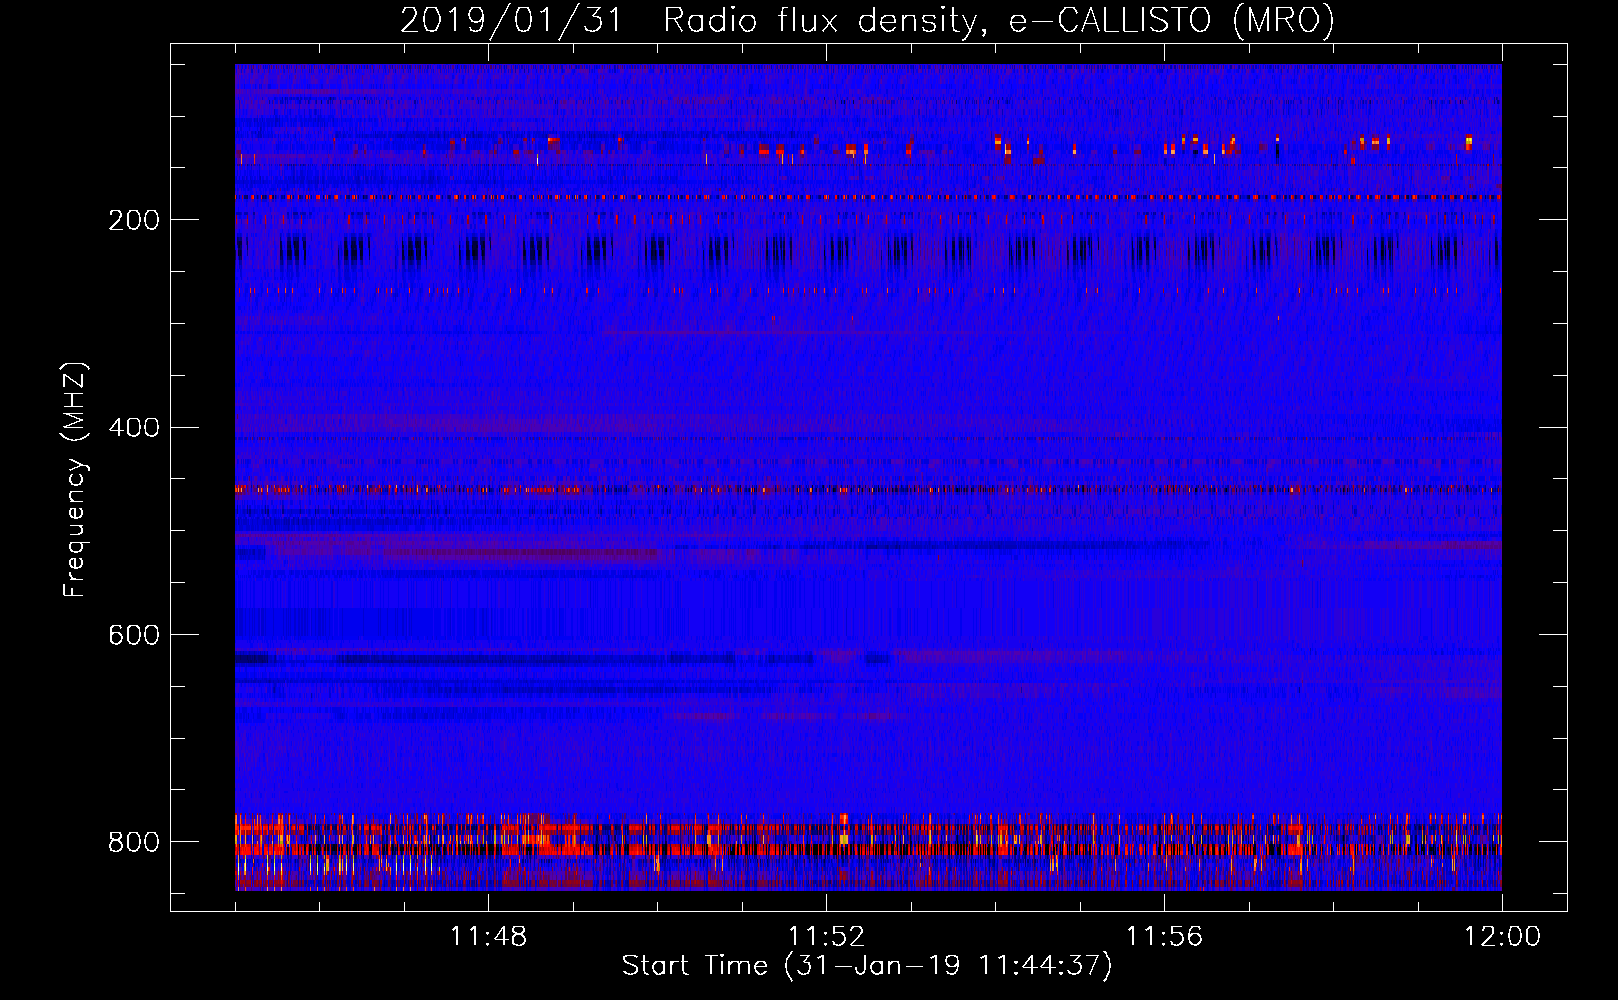Click the 'Start Time (31-Jan-19 11:44:37)' label
Viewport: 1618px width, 1000px height.
pyautogui.click(x=867, y=966)
